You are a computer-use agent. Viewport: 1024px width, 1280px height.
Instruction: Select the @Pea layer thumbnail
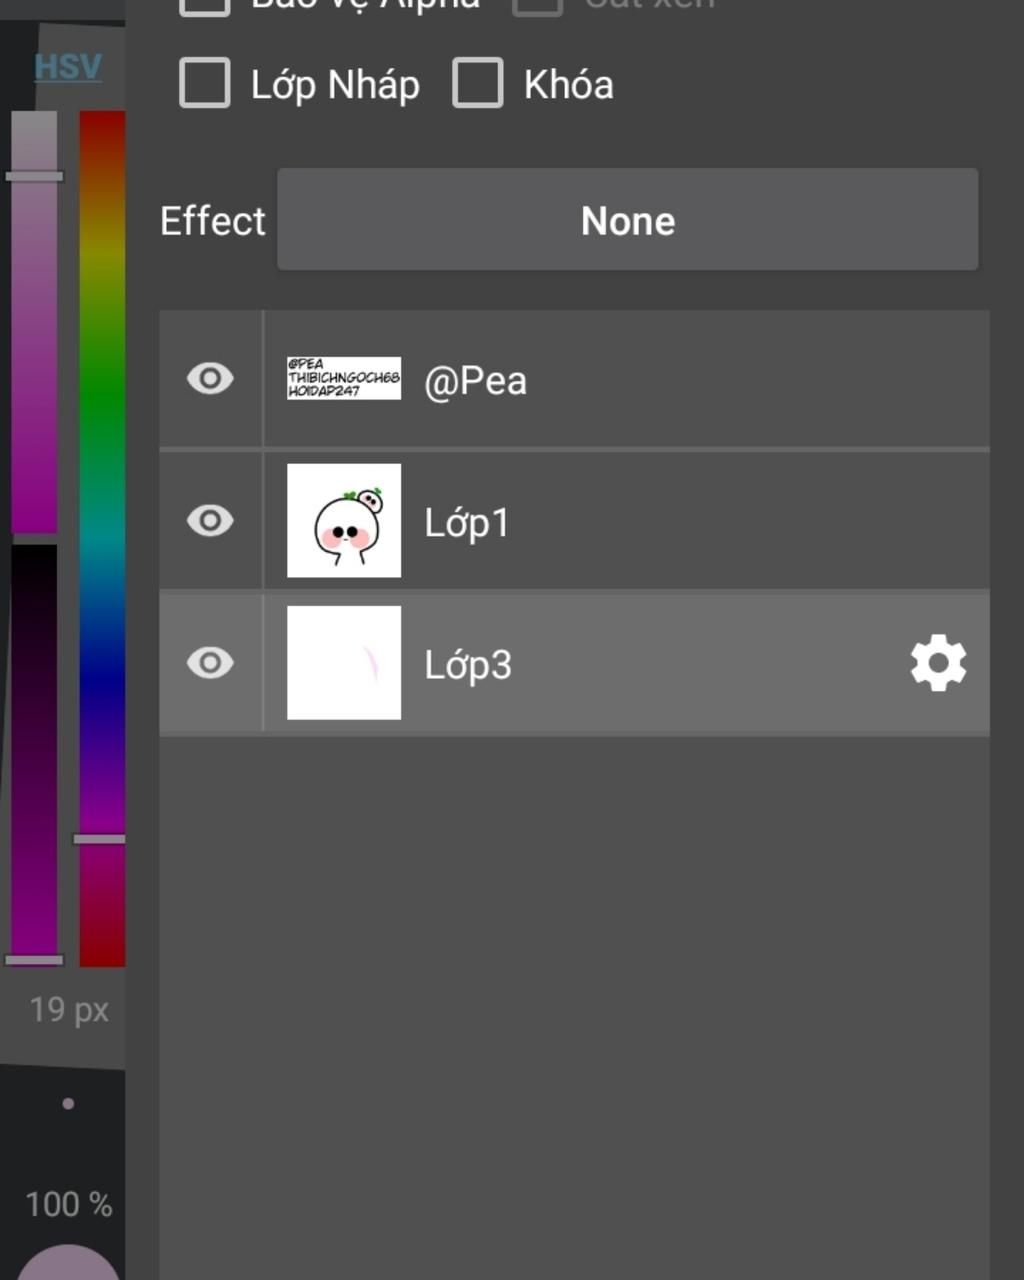(x=344, y=379)
